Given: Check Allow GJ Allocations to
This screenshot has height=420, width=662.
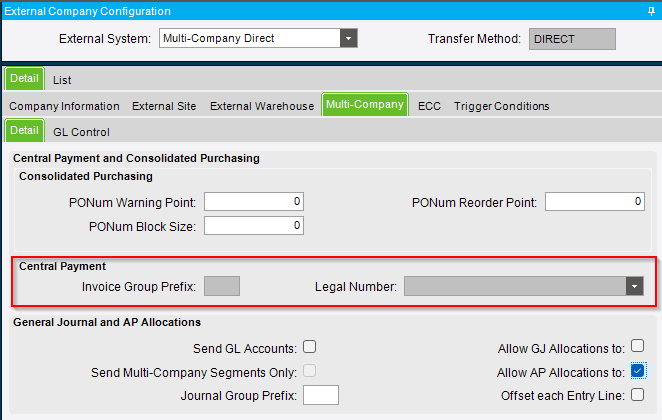Looking at the screenshot, I should pos(639,348).
